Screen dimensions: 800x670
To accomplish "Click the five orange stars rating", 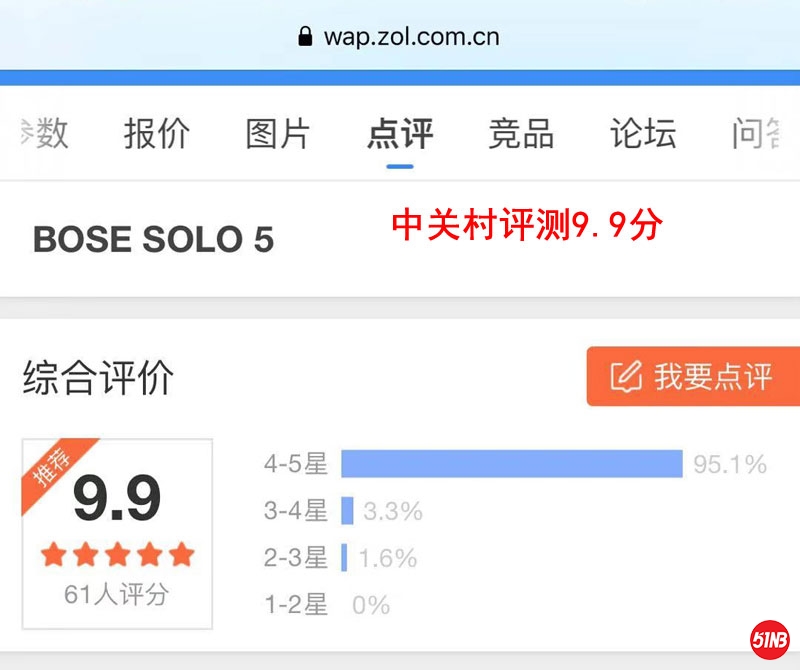I will [117, 553].
